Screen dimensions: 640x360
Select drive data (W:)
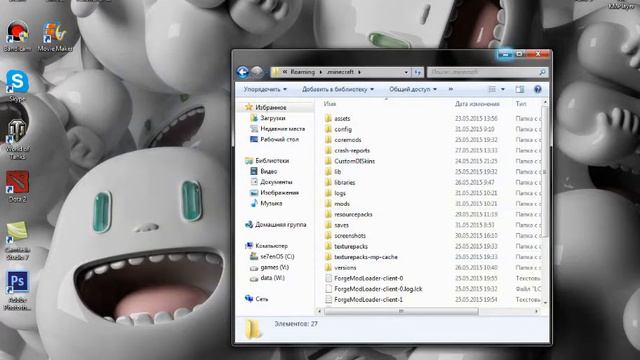(x=272, y=278)
